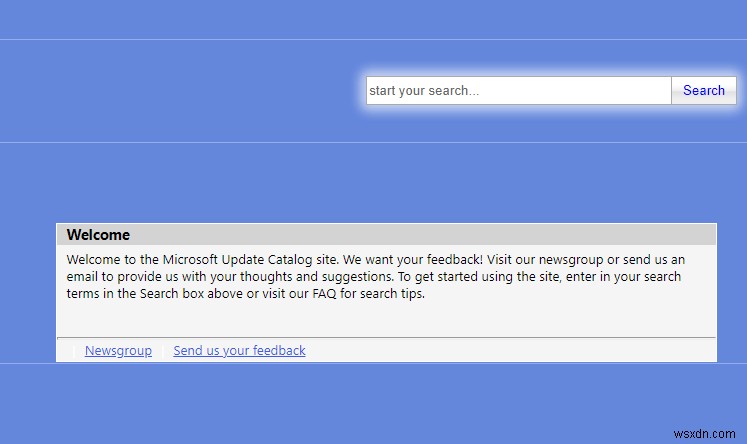This screenshot has width=747, height=444.
Task: Click the bold Welcome heading
Action: (x=98, y=235)
